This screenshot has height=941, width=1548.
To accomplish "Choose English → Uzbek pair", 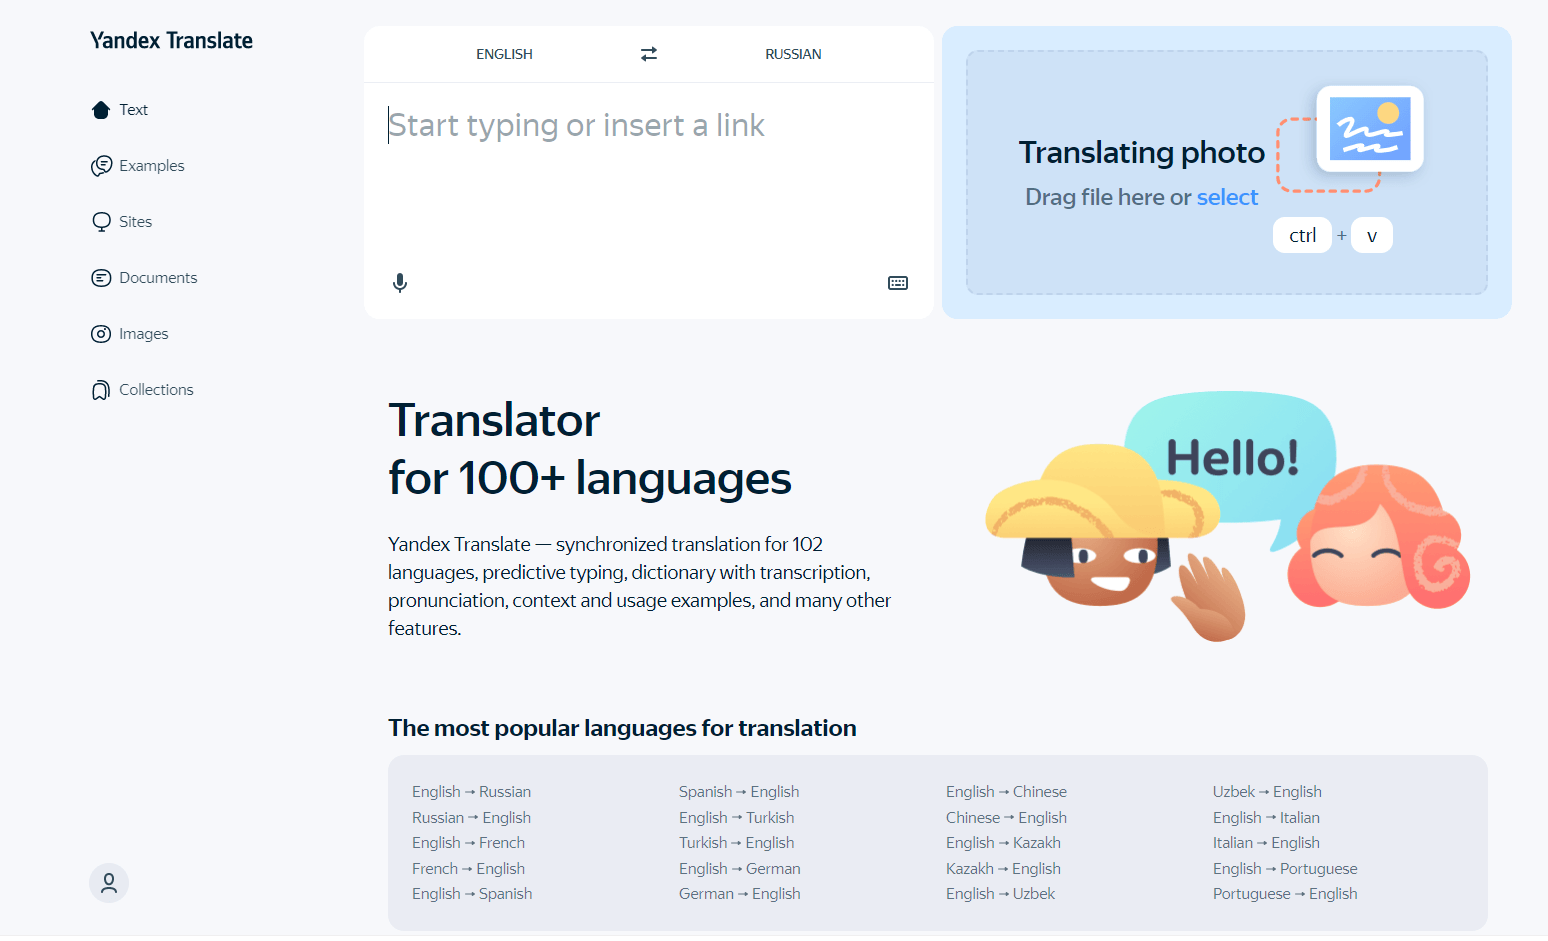I will pyautogui.click(x=1000, y=894).
